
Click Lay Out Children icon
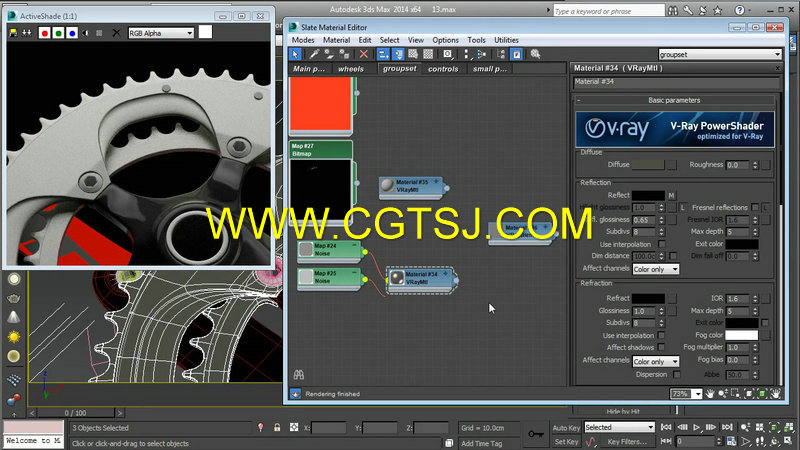(482, 54)
